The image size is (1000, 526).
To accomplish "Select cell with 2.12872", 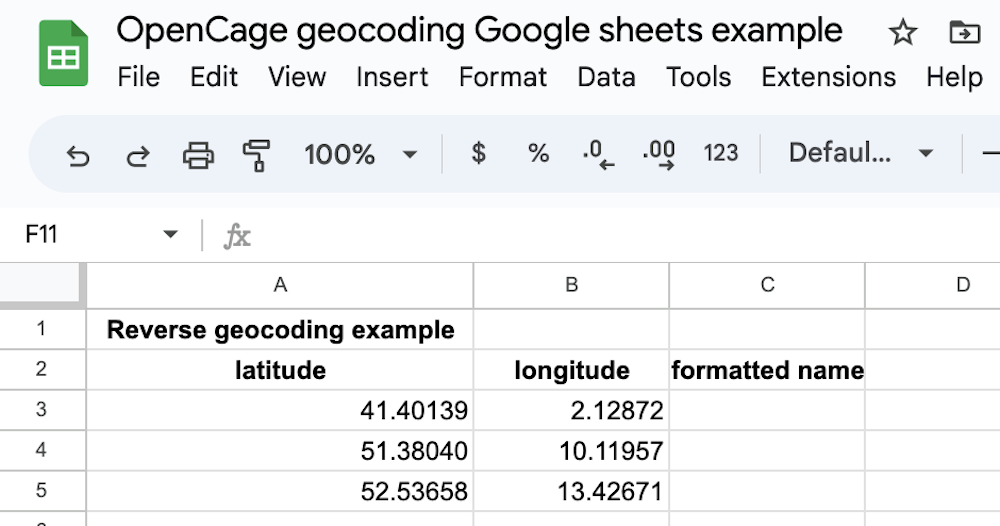I will pos(571,410).
